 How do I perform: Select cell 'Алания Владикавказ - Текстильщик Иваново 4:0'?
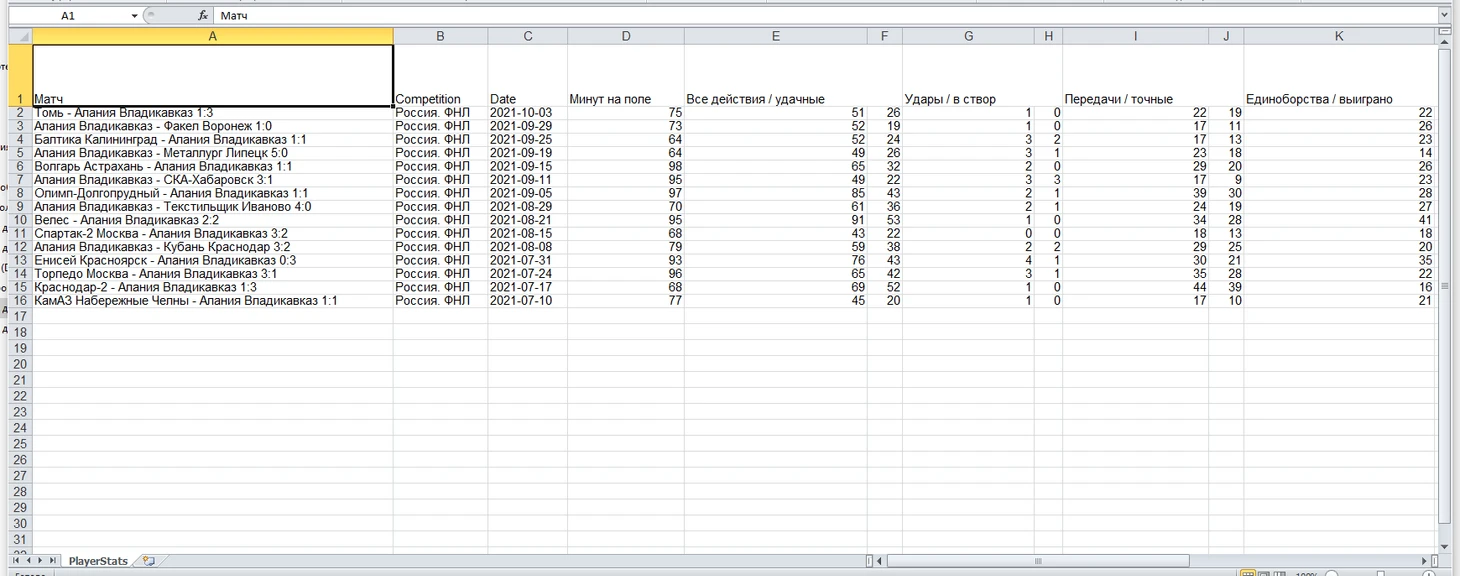point(212,206)
